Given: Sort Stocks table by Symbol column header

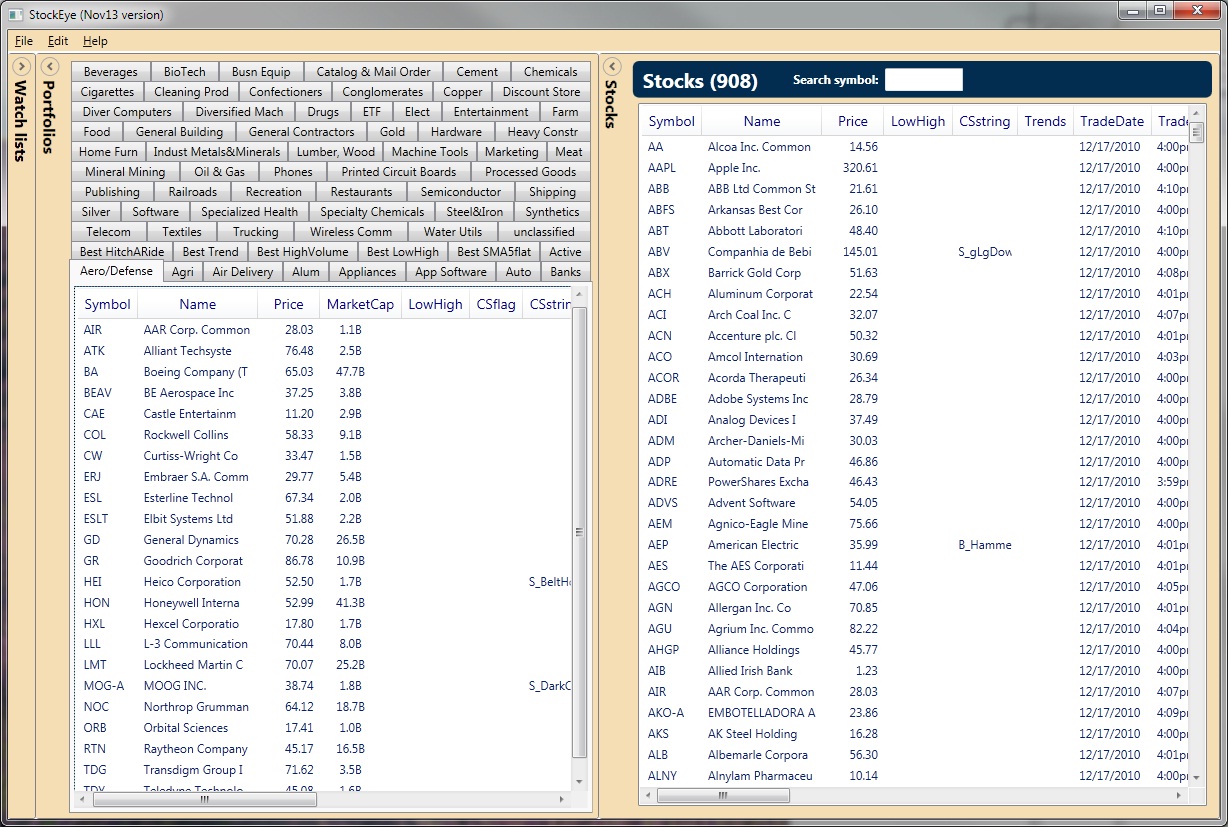Looking at the screenshot, I should click(x=672, y=121).
